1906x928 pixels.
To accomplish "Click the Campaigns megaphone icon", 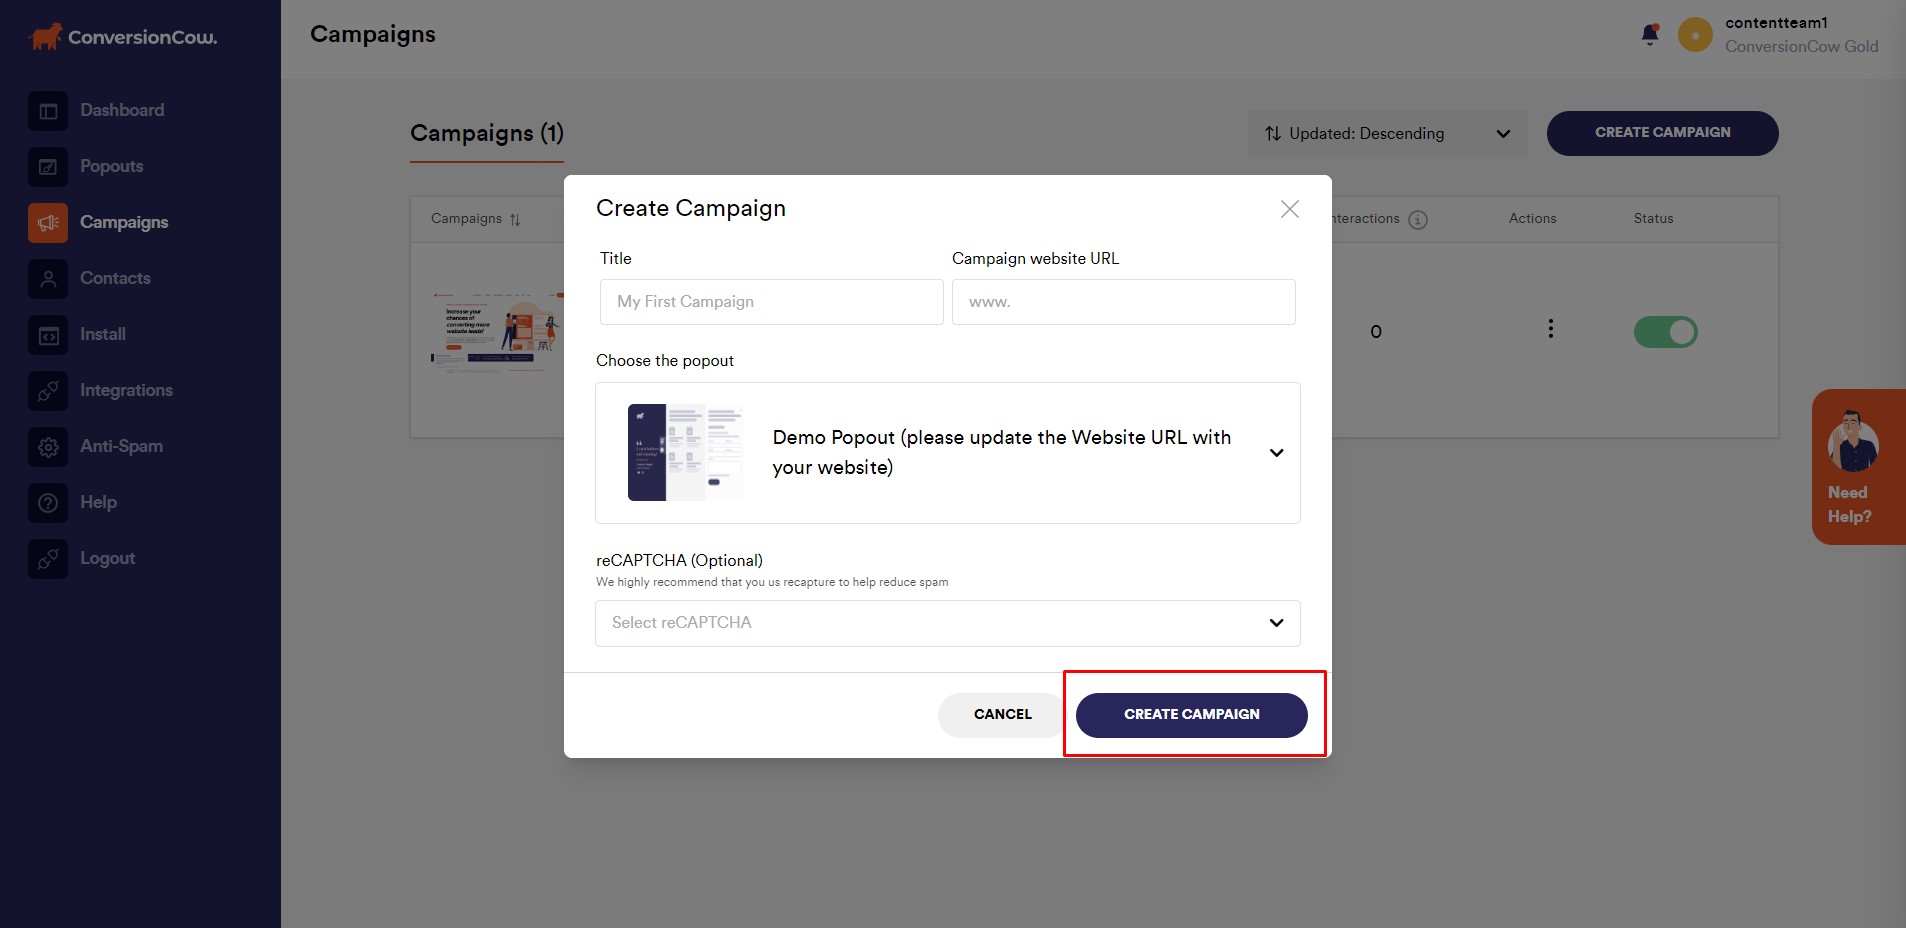I will (48, 223).
